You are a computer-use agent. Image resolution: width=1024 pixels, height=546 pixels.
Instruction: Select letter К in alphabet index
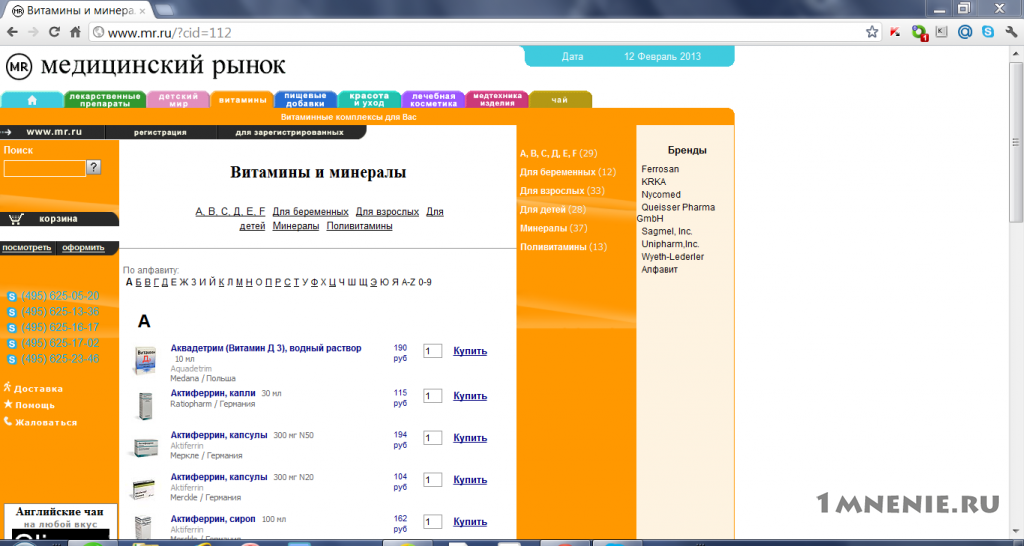(x=221, y=282)
